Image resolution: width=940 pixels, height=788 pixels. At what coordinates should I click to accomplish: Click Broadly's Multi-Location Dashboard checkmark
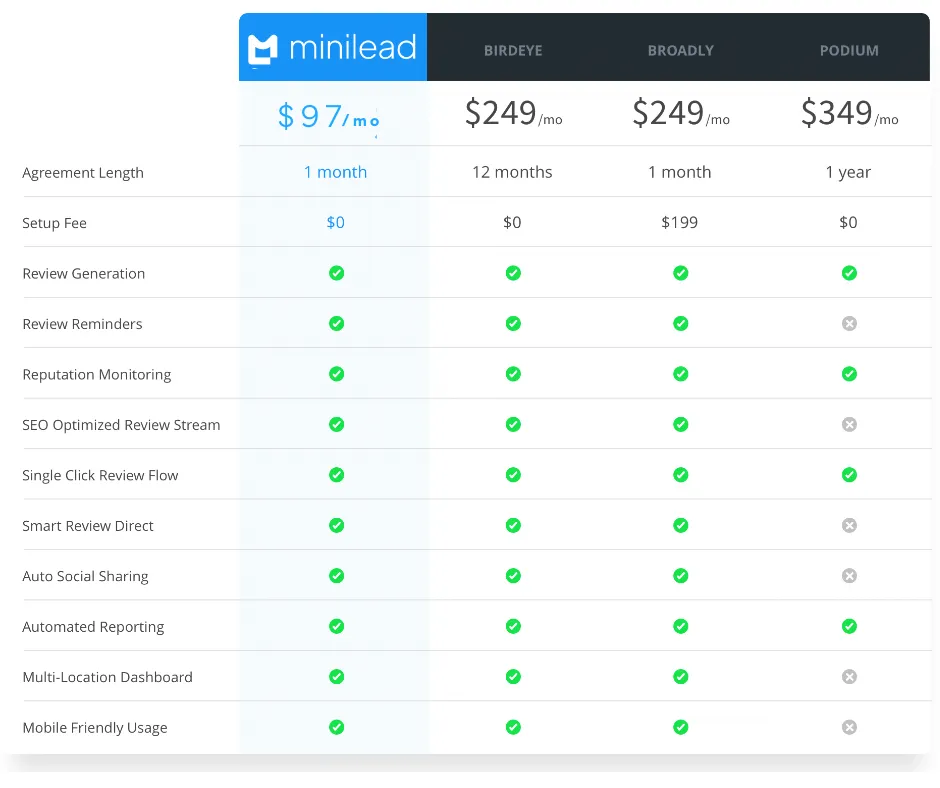(680, 676)
